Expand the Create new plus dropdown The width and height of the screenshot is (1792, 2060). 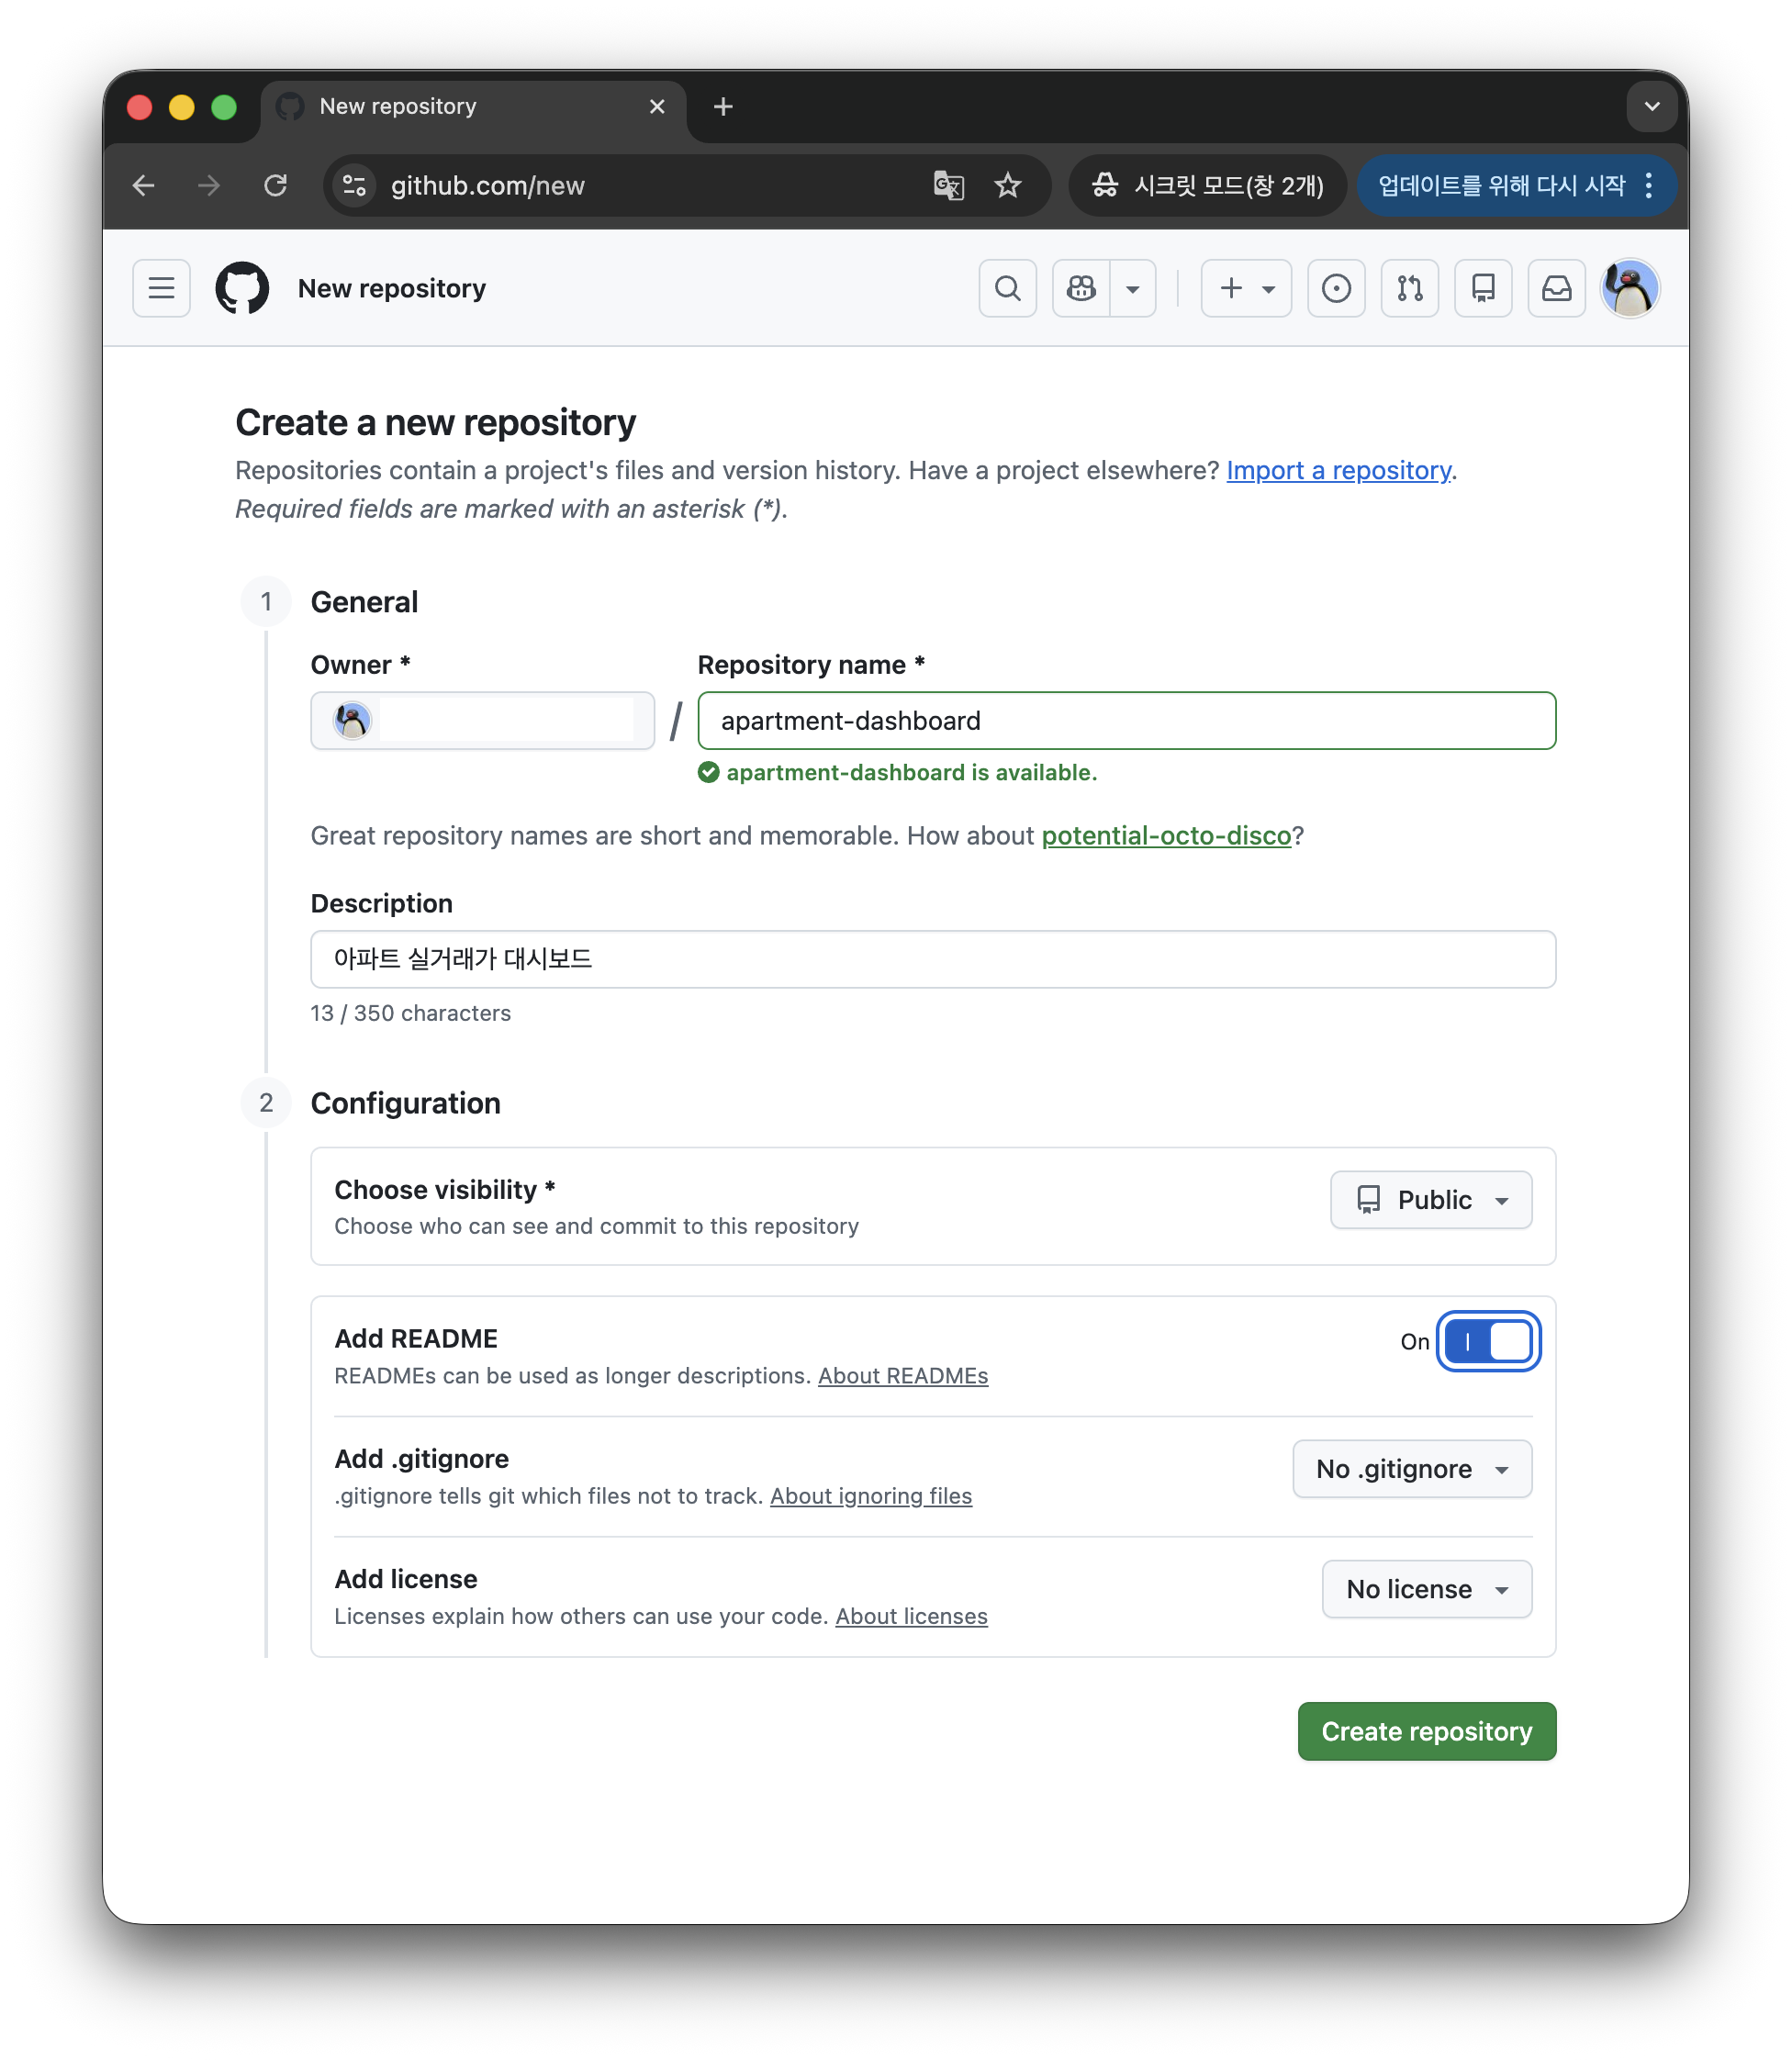coord(1246,288)
